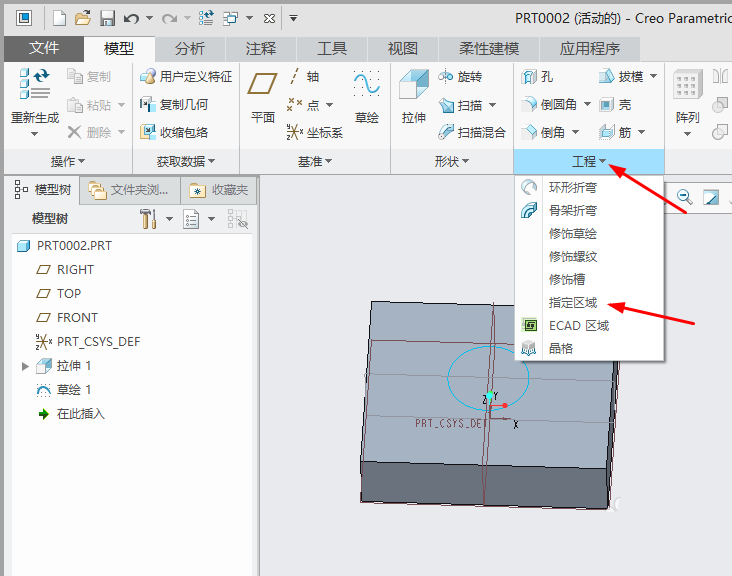Click the Undo arrow icon

pos(131,18)
